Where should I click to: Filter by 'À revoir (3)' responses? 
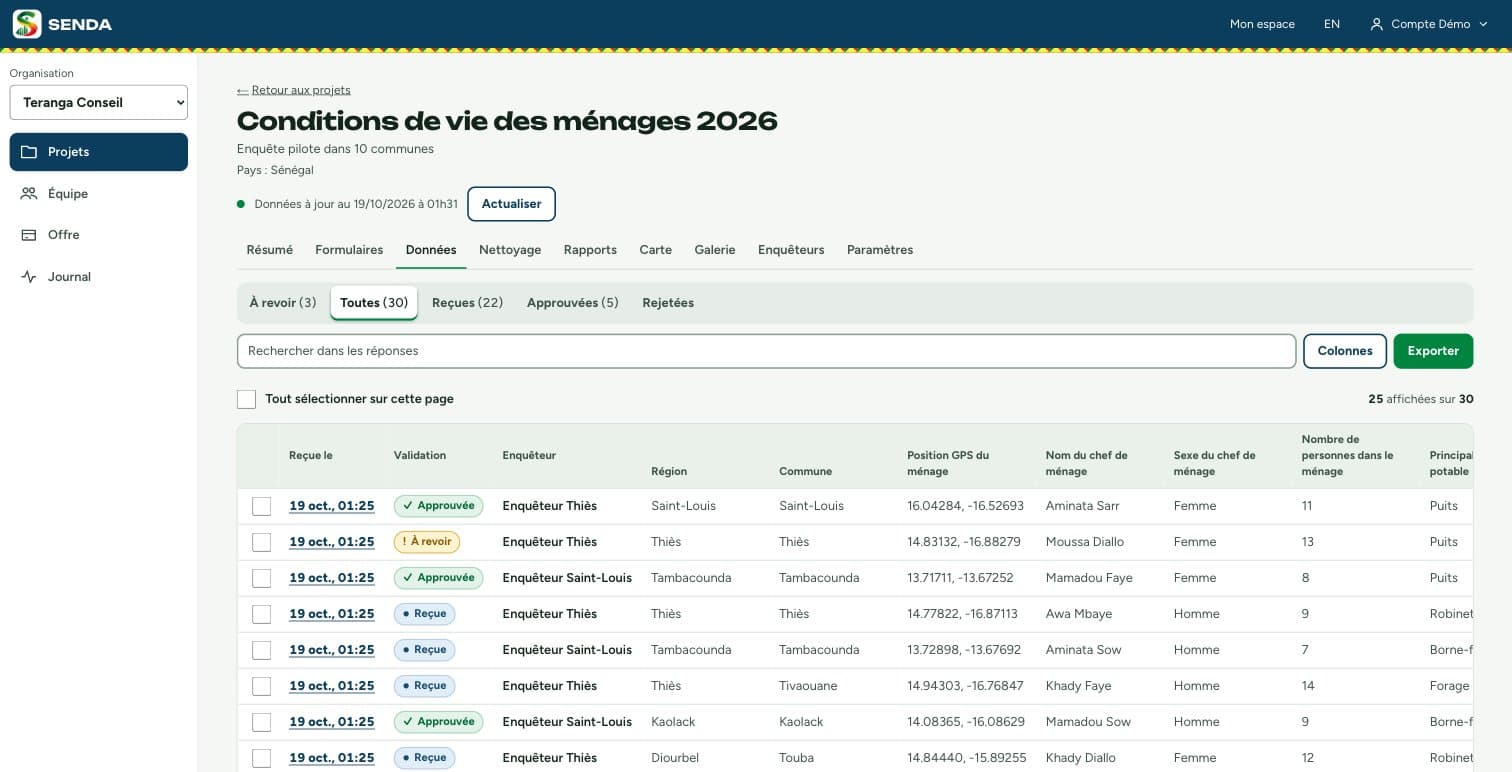pos(283,303)
